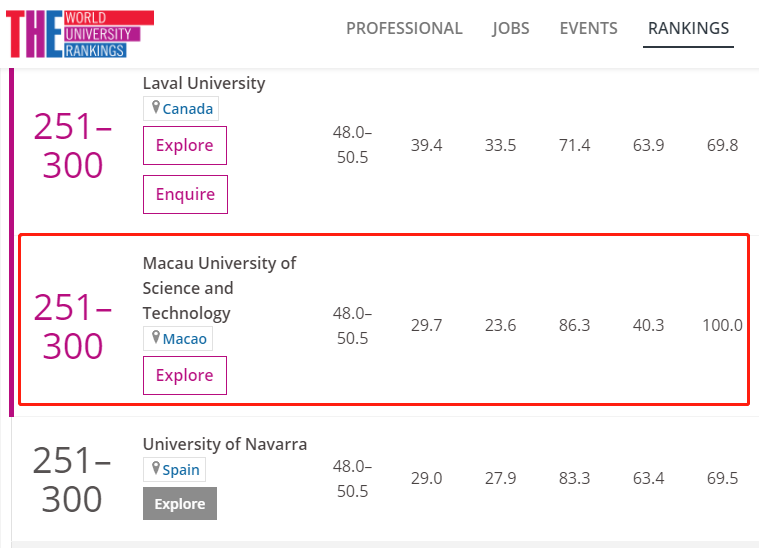Open the Events menu item

[x=589, y=29]
